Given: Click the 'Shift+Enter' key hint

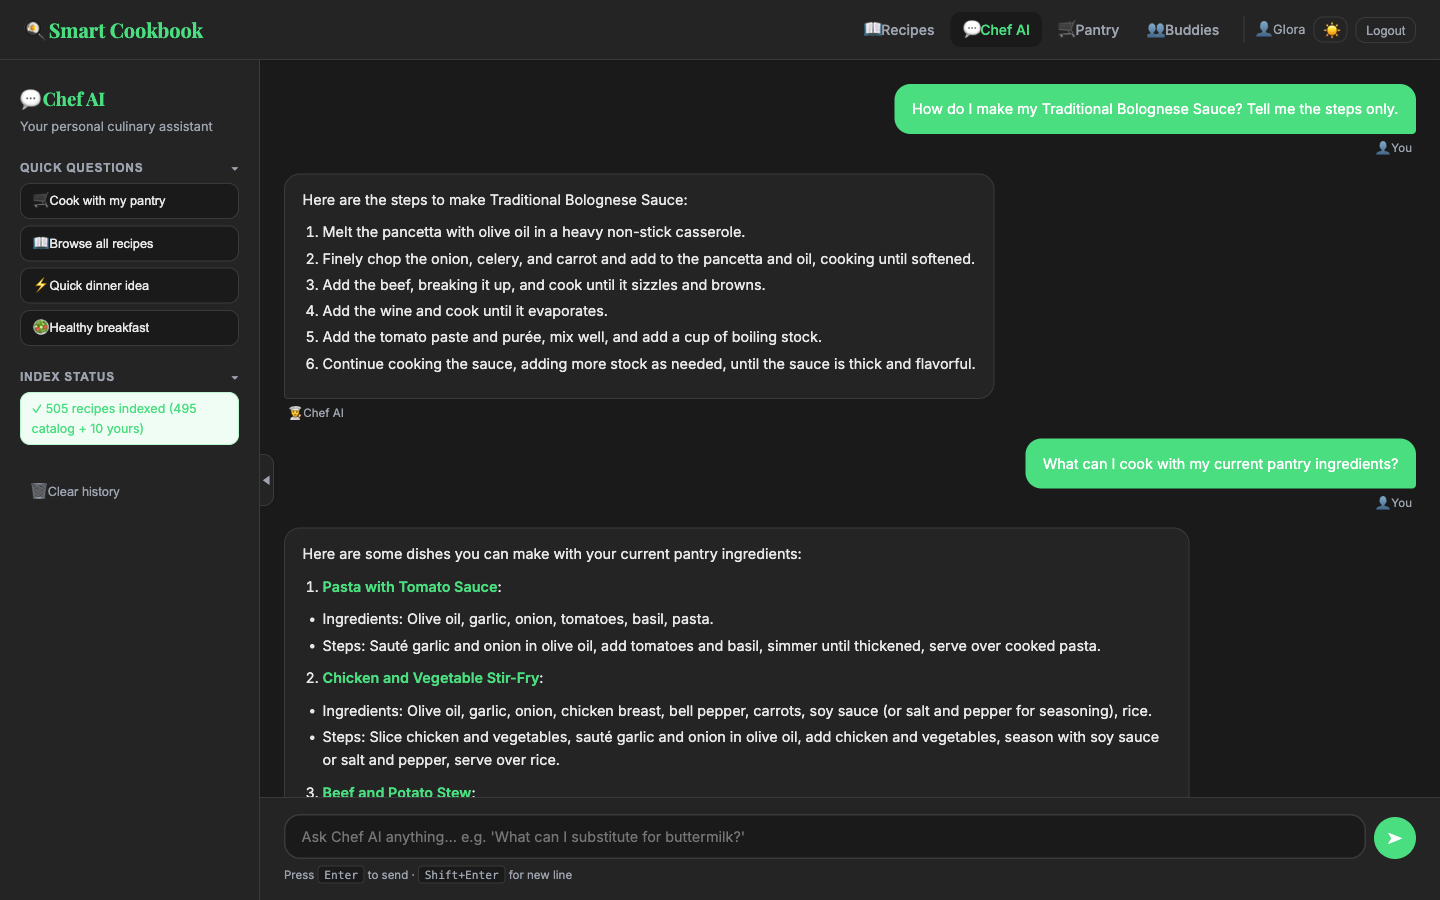Looking at the screenshot, I should pyautogui.click(x=461, y=875).
